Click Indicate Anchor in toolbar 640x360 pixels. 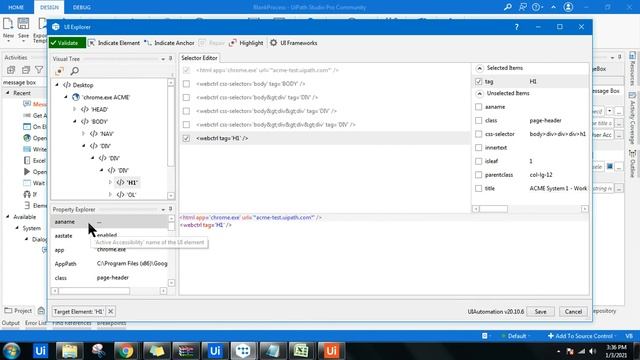169,43
